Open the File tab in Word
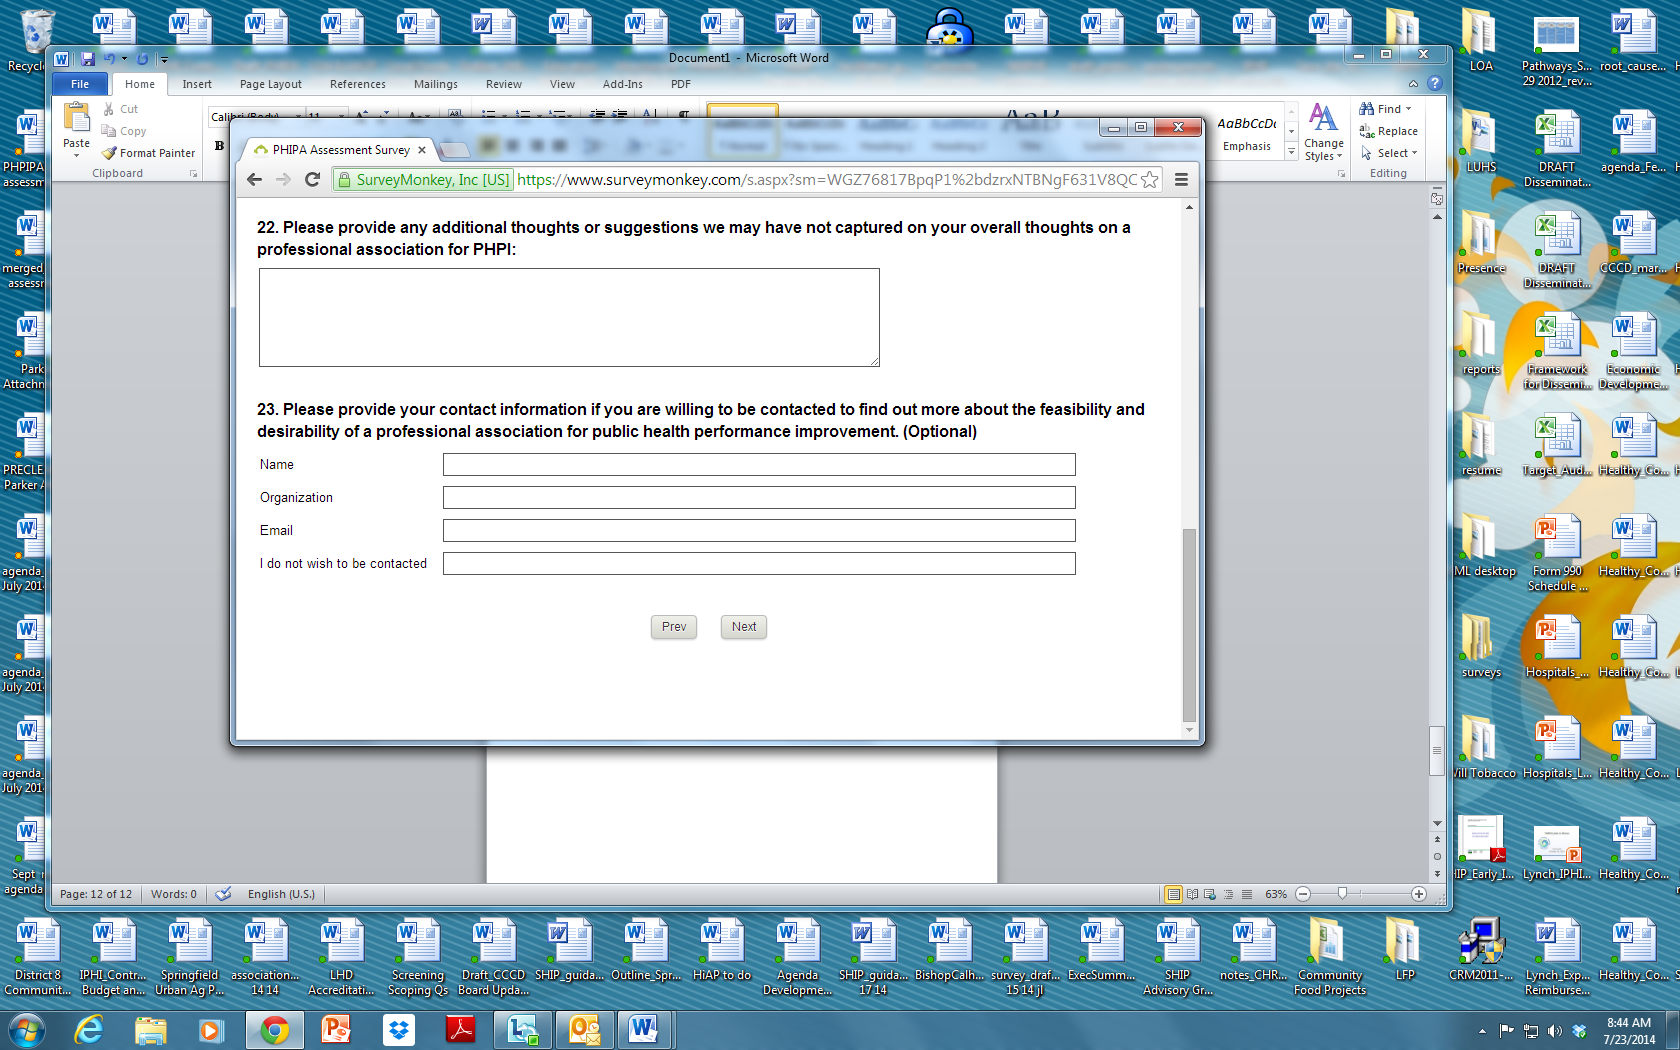This screenshot has height=1050, width=1680. [x=80, y=84]
